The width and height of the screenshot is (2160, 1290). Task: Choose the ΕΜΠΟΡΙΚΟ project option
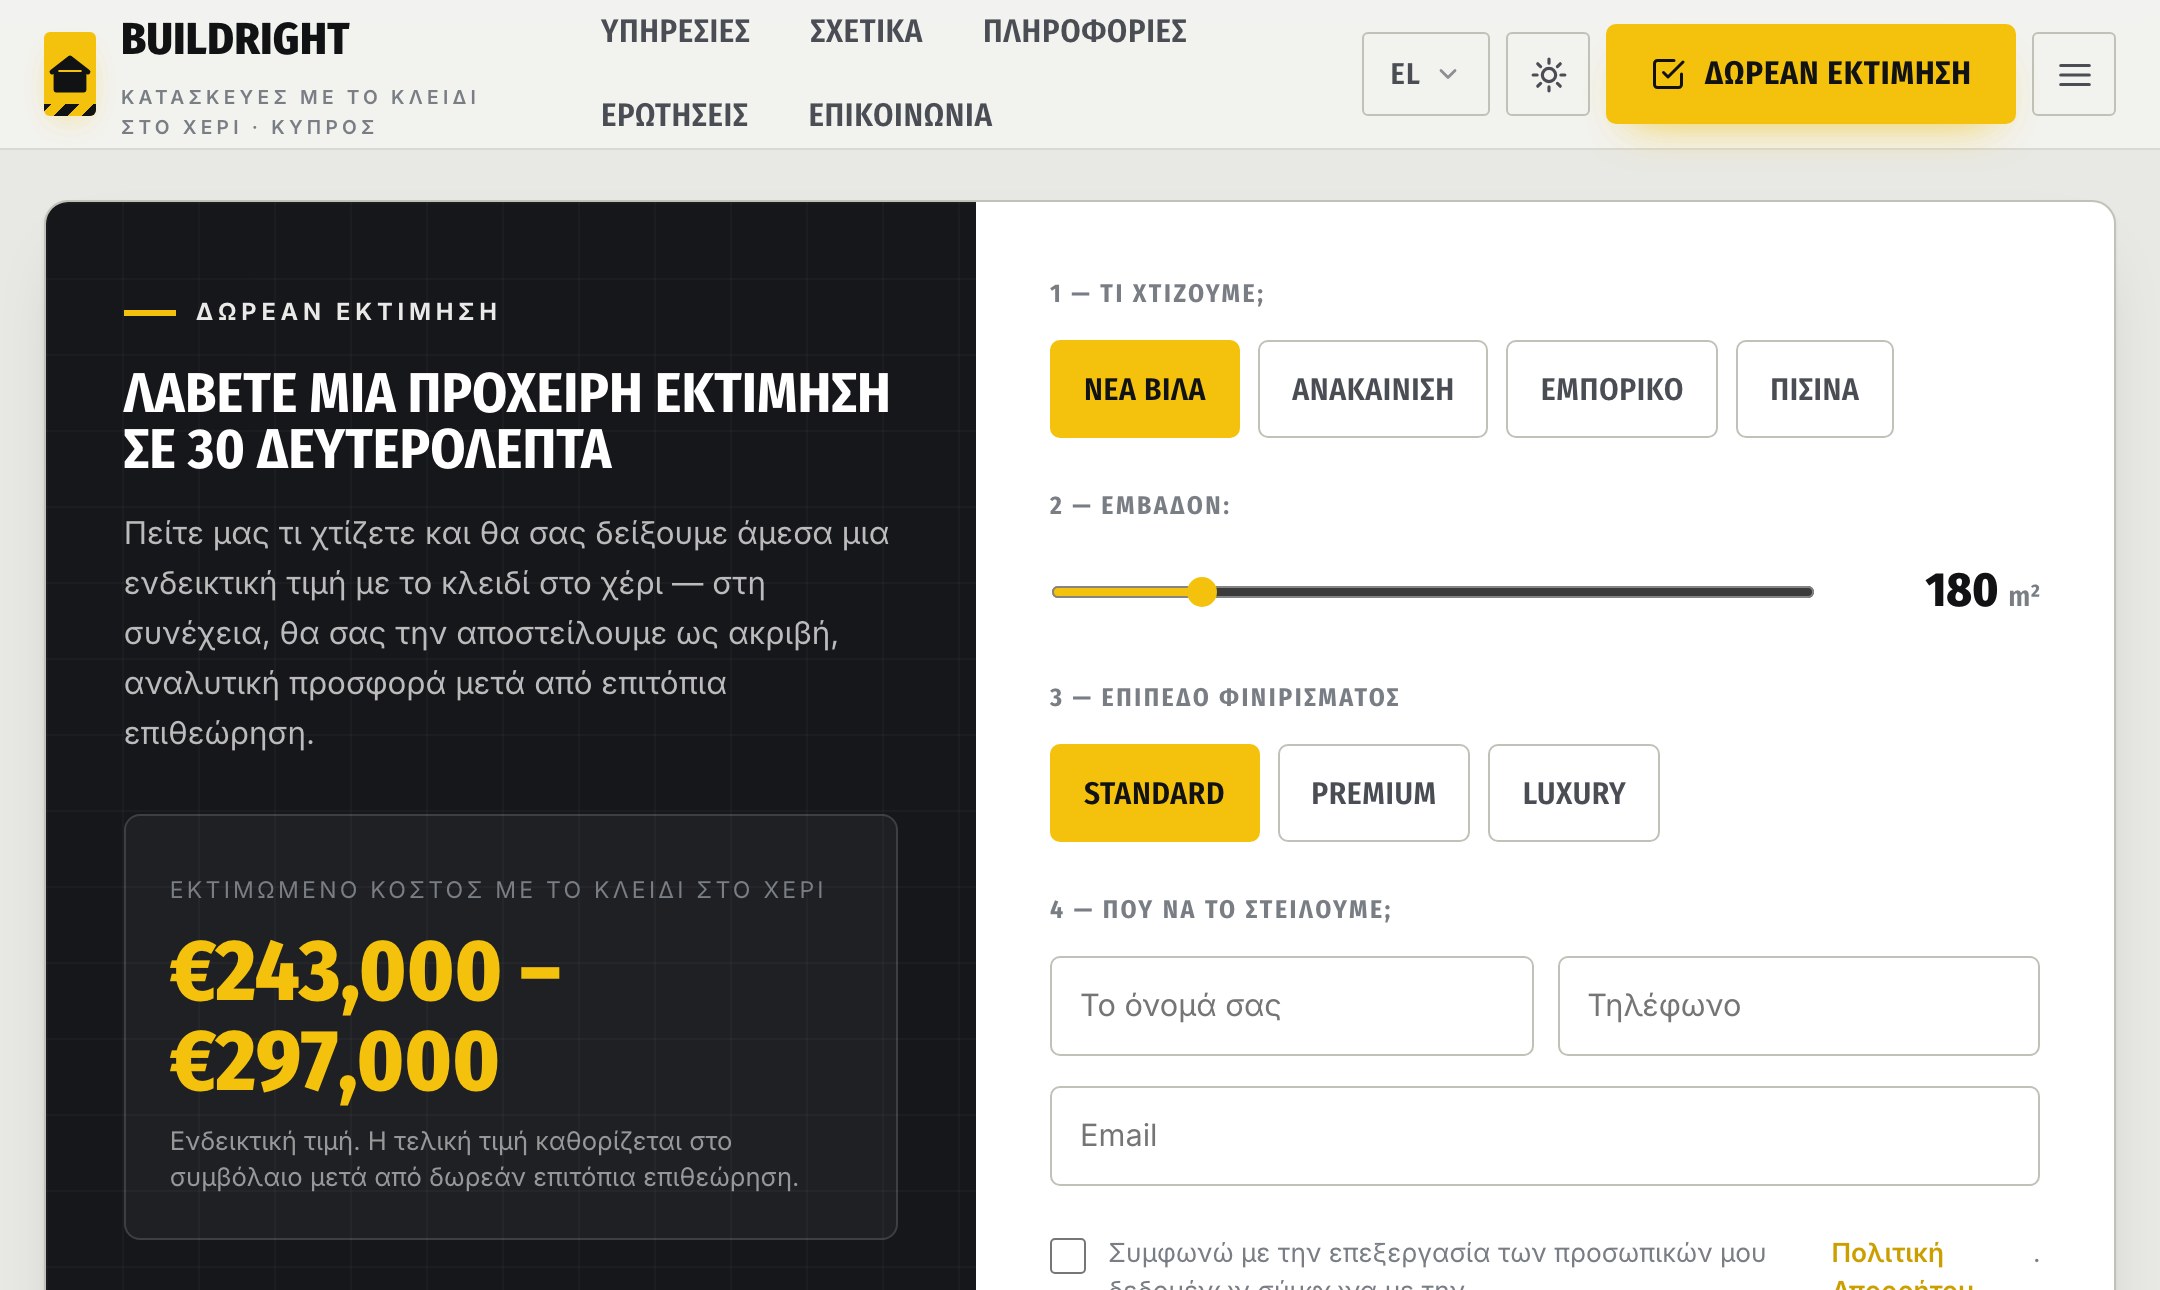click(1611, 389)
